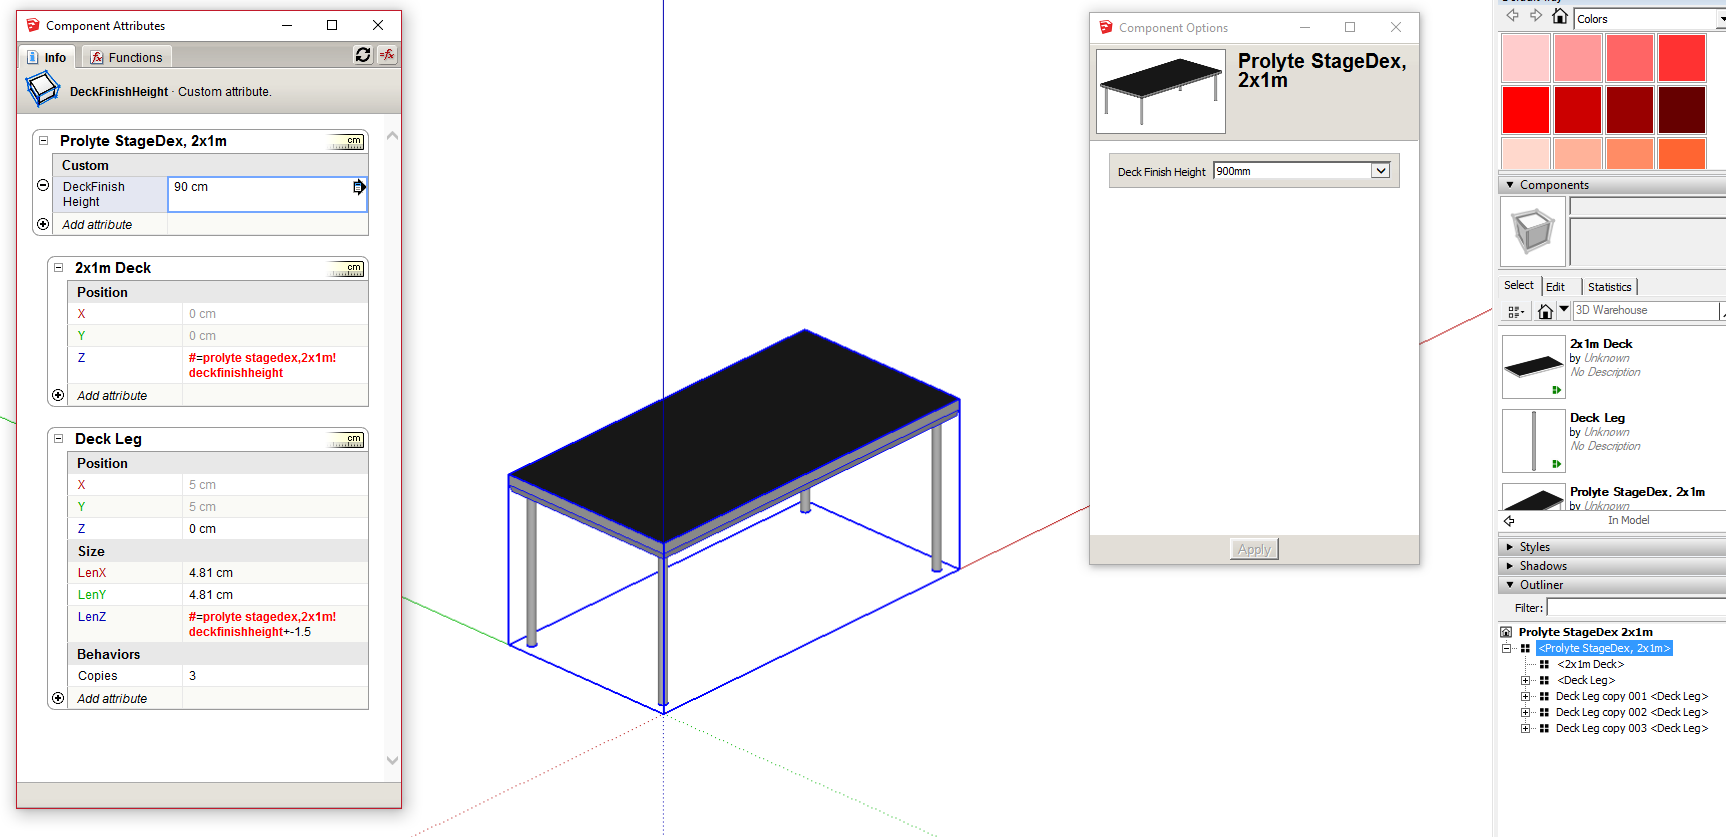Click the 3D Warehouse search field

pyautogui.click(x=1645, y=311)
